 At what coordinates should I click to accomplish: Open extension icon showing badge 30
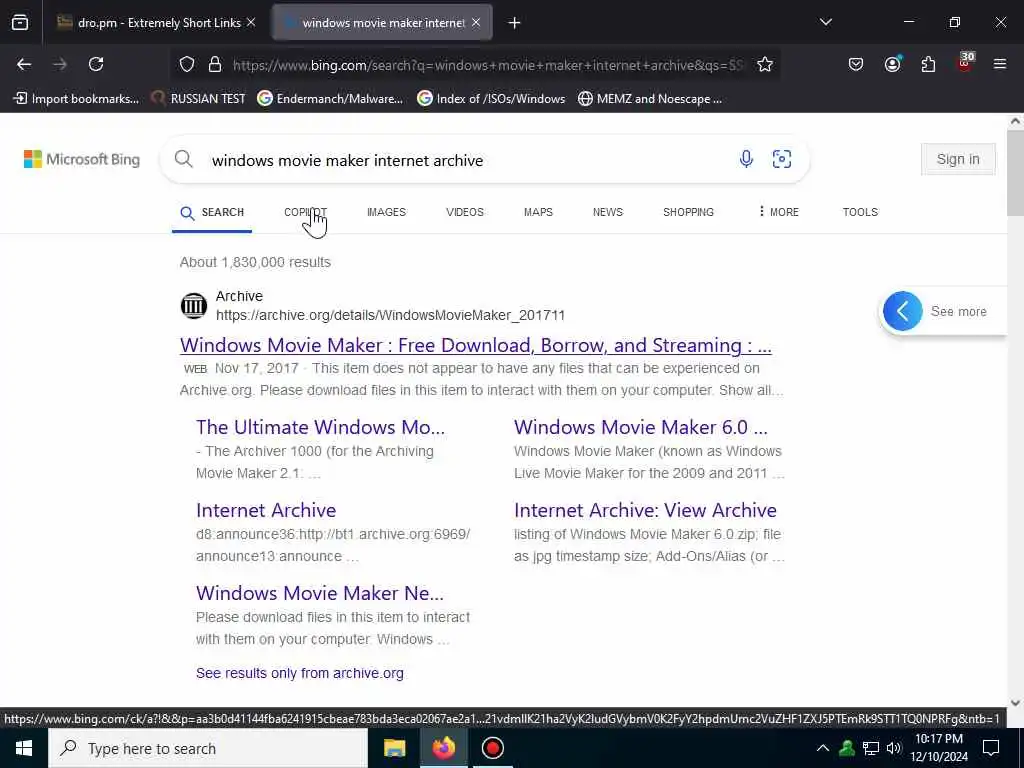click(965, 63)
